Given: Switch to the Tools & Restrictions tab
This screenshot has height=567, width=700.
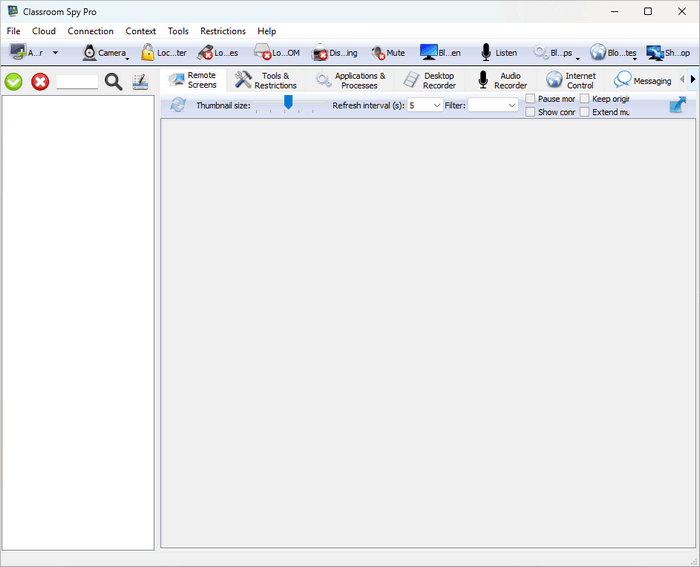Looking at the screenshot, I should pyautogui.click(x=266, y=80).
